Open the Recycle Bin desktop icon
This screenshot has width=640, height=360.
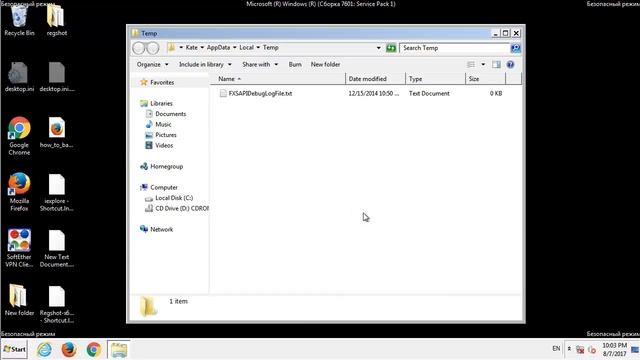click(x=19, y=20)
